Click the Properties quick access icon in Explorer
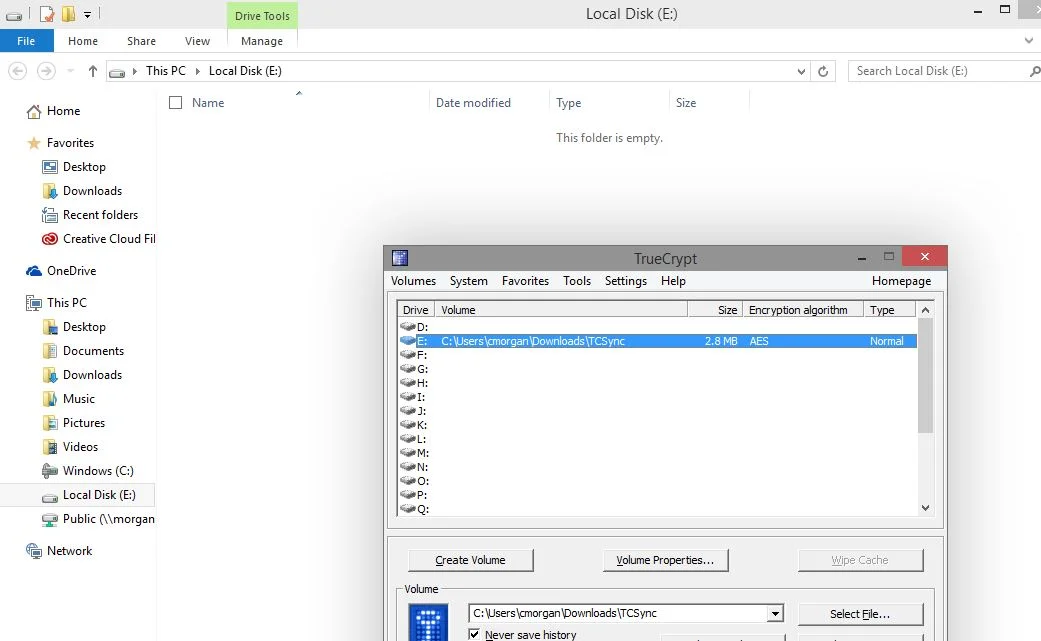Screen dimensions: 1041x641 pyautogui.click(x=46, y=14)
